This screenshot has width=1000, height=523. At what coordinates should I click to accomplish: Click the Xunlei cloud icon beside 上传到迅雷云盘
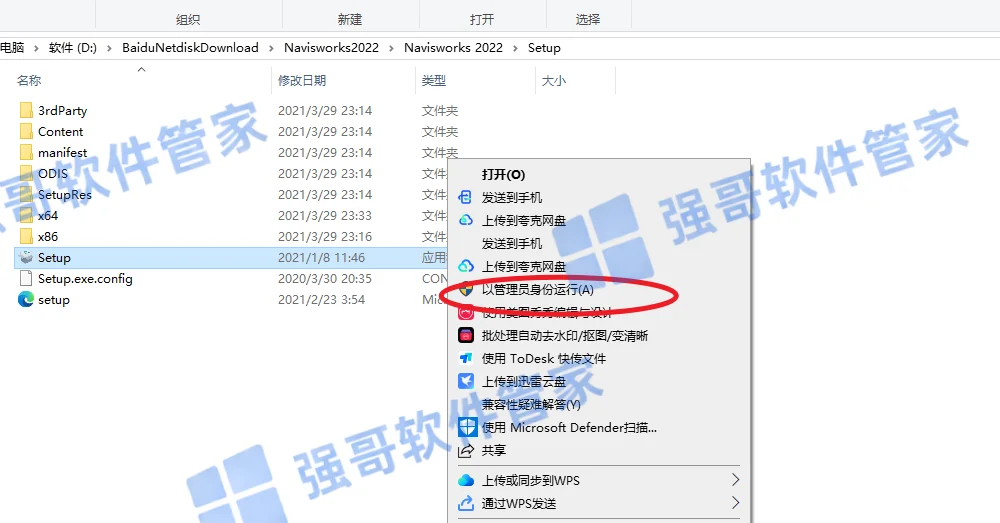(466, 381)
